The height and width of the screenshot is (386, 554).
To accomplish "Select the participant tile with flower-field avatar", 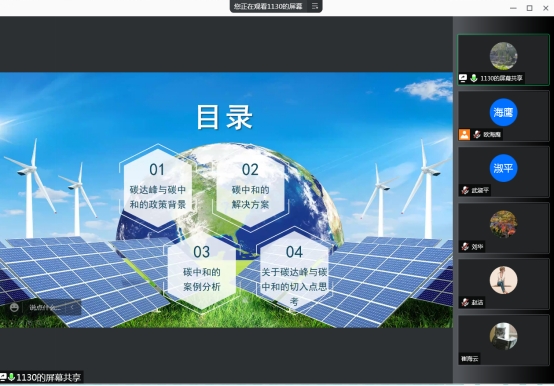I will (503, 228).
